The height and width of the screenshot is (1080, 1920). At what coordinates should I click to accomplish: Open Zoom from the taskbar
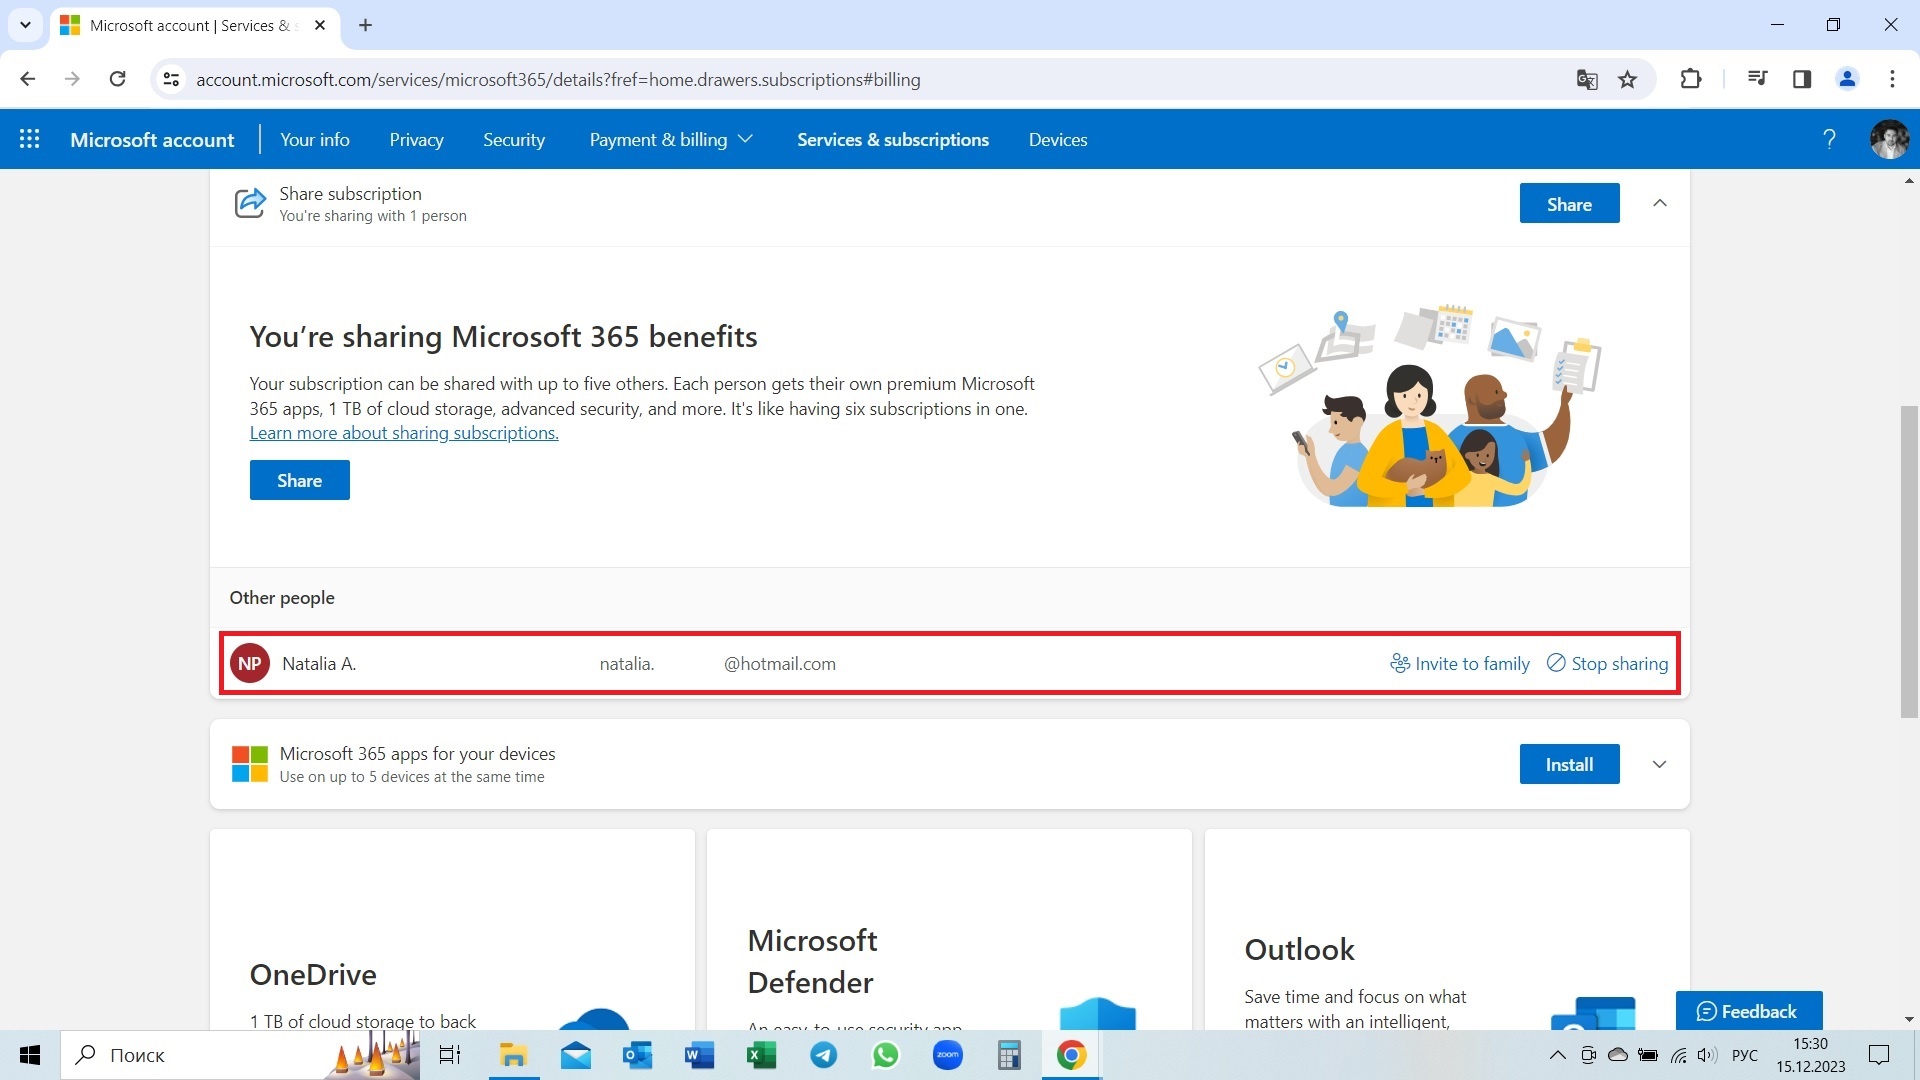pos(947,1055)
